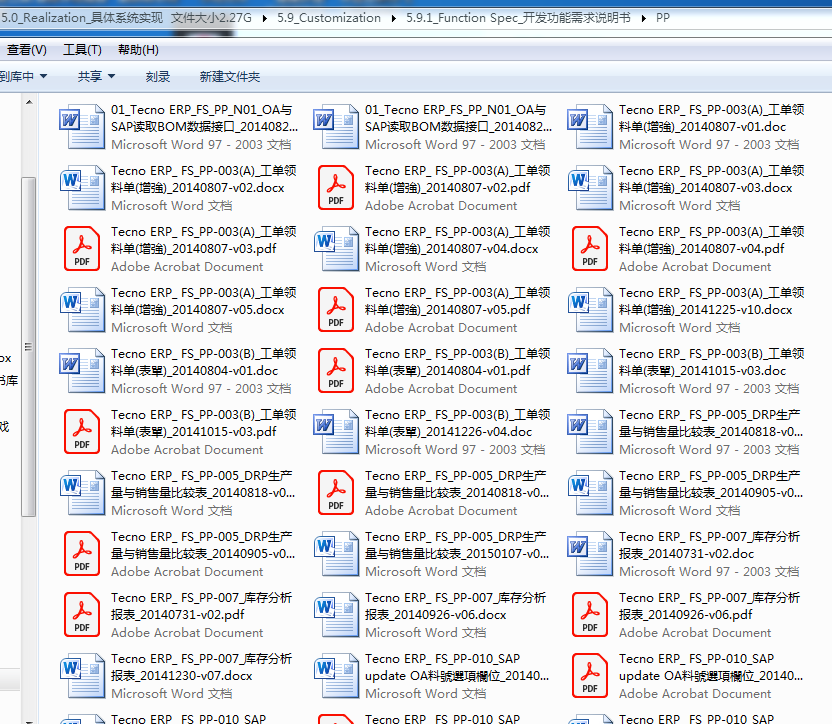Click Word icon of PP-003(A) 20140807-v04.docx
The image size is (832, 724).
coord(336,248)
